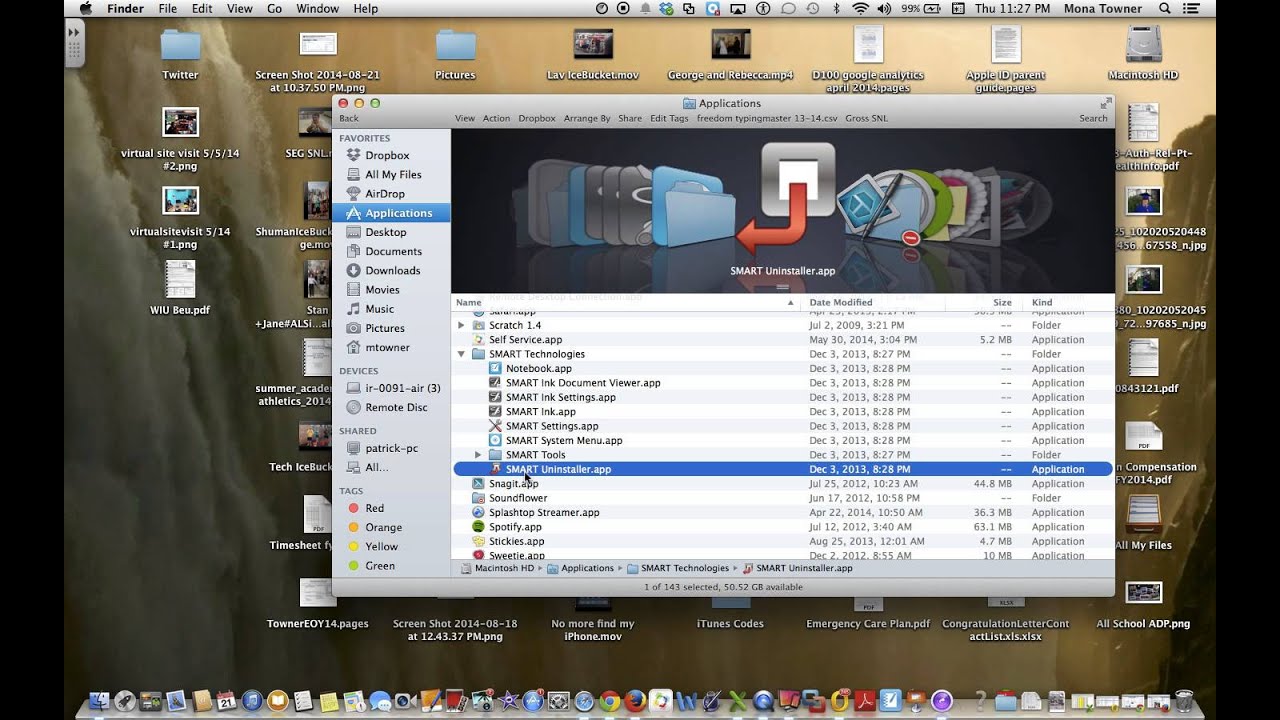Image resolution: width=1280 pixels, height=720 pixels.
Task: Open All My Files in sidebar
Action: pyautogui.click(x=393, y=174)
